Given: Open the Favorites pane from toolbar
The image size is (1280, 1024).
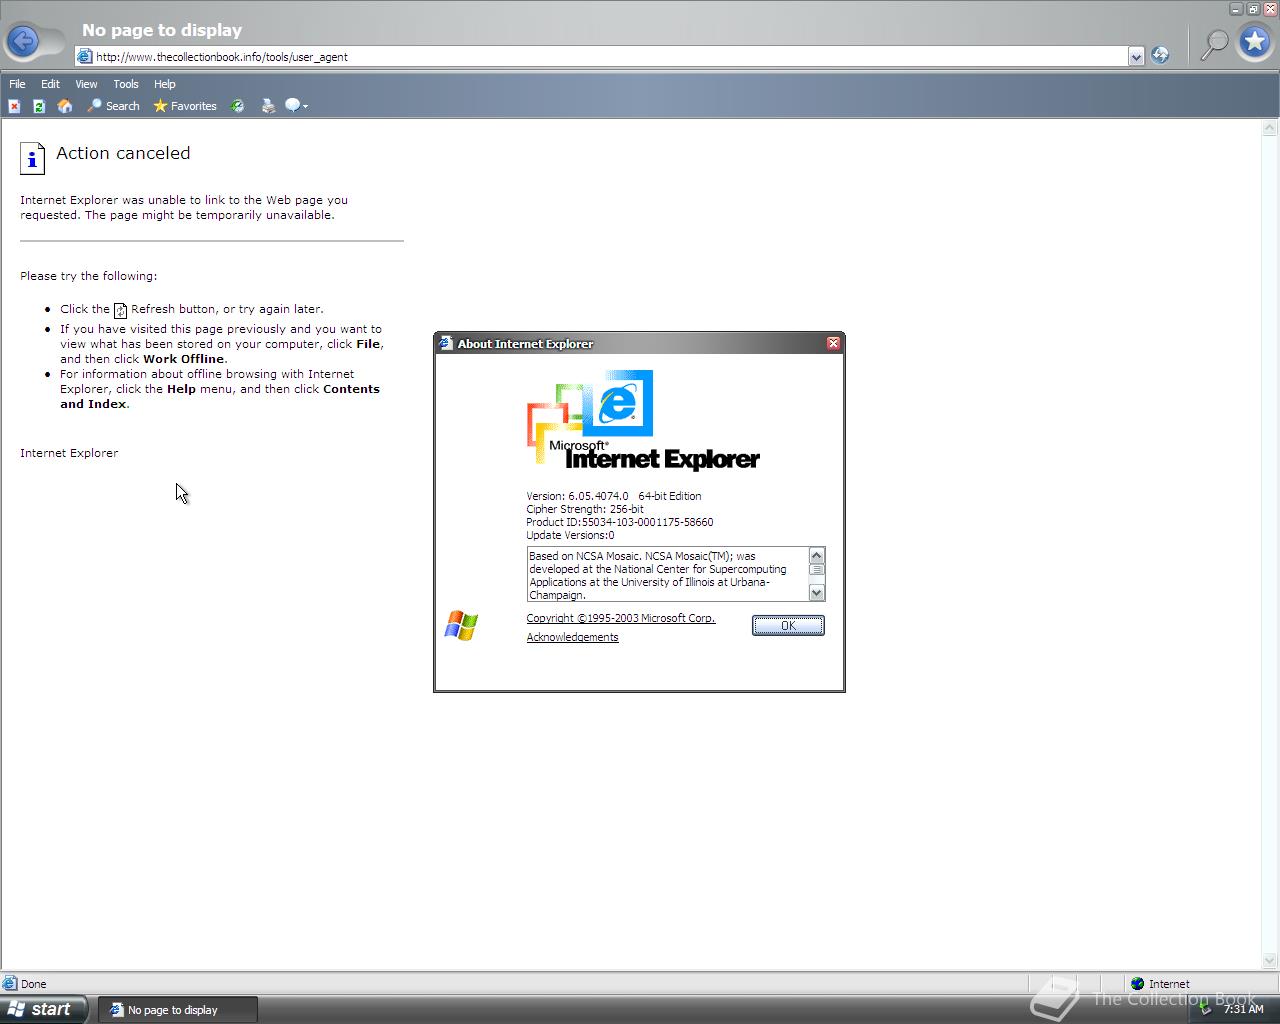Looking at the screenshot, I should [x=185, y=106].
